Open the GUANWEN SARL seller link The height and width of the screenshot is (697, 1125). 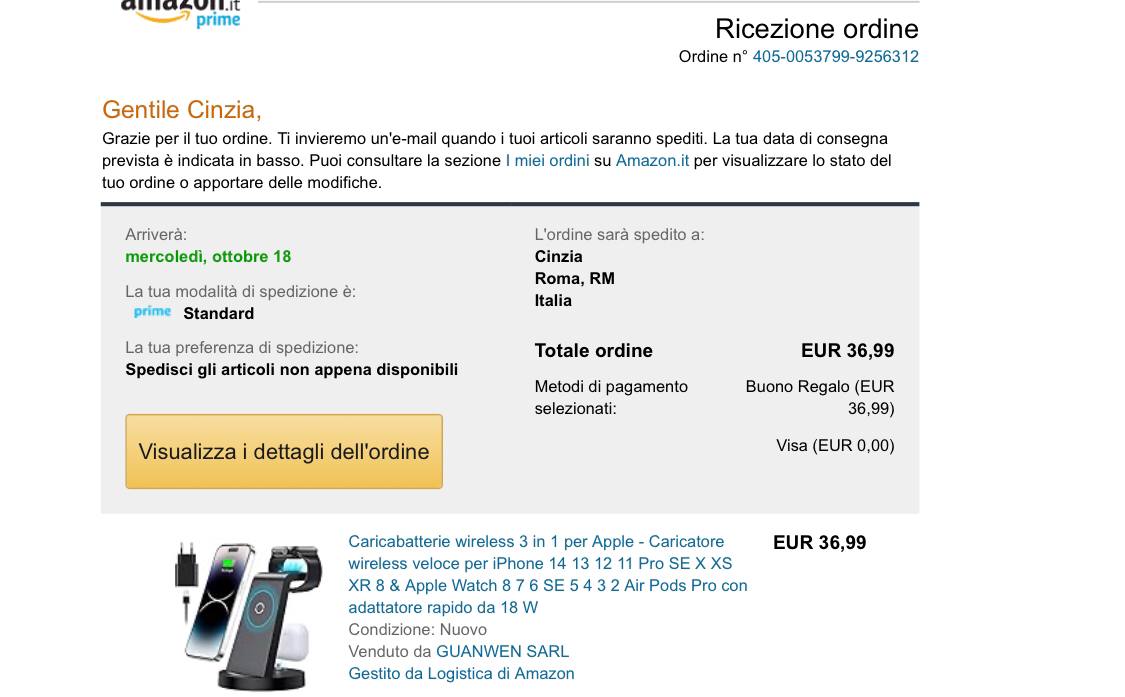[x=502, y=652]
